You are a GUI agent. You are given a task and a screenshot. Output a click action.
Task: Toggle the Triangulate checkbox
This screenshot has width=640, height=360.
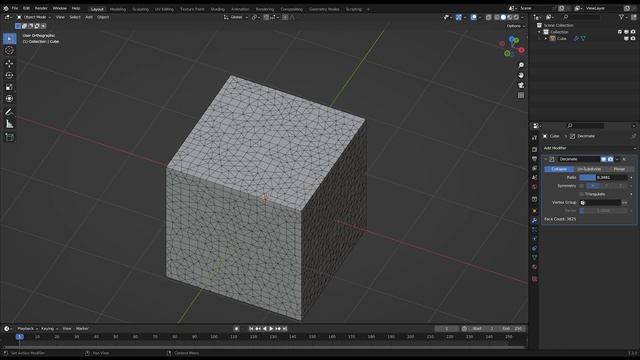[x=581, y=194]
